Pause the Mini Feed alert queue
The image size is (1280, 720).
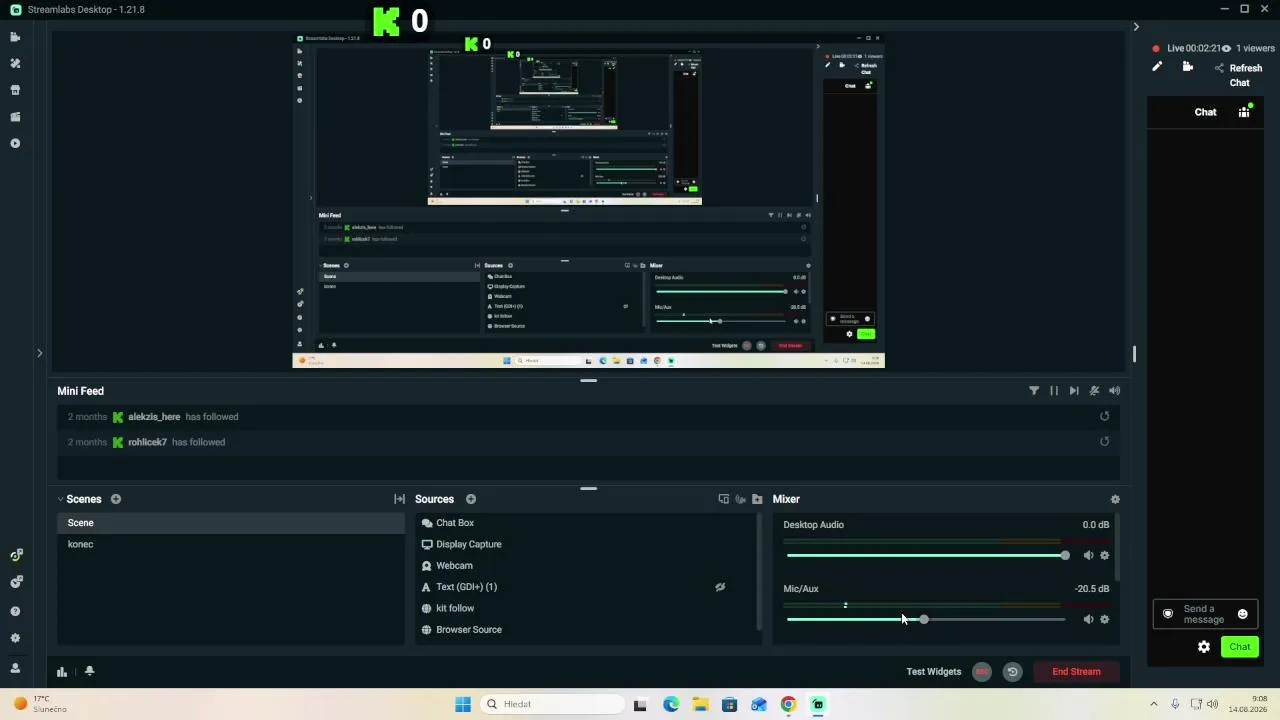tap(1054, 391)
